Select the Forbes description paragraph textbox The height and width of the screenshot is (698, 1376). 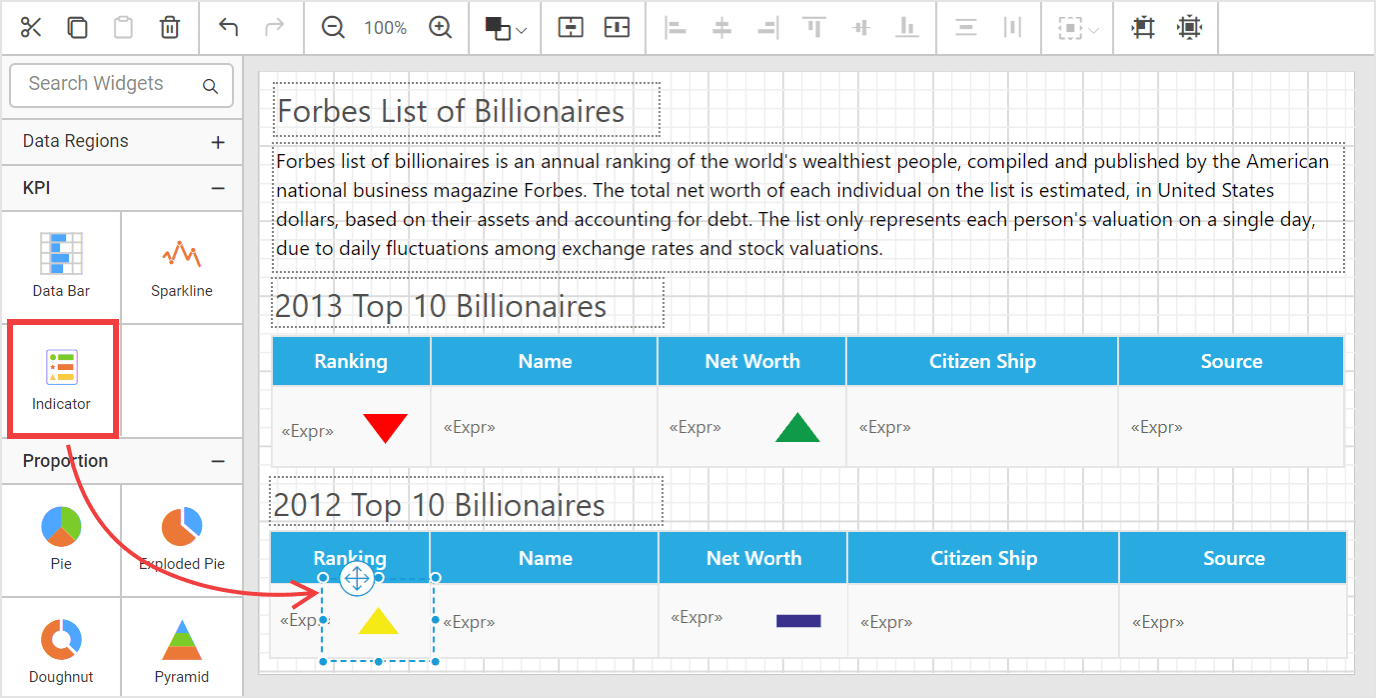coord(808,208)
